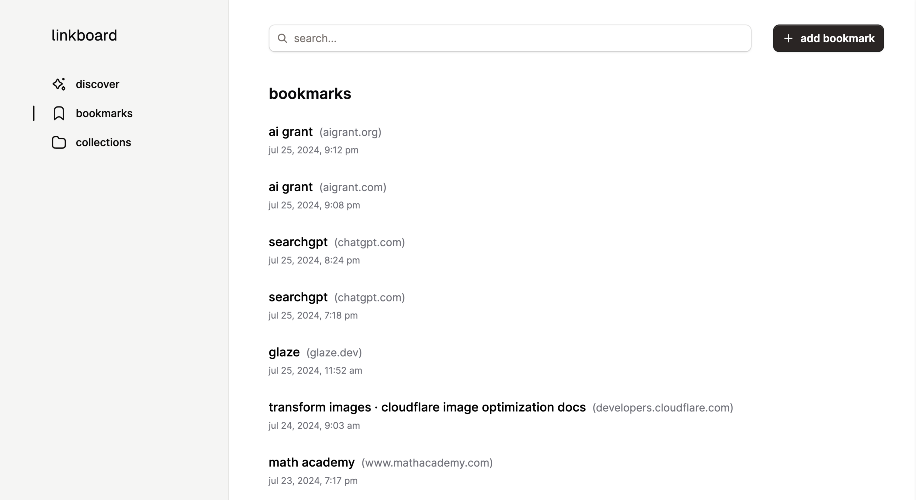Open the collections section
The image size is (918, 500).
click(91, 142)
